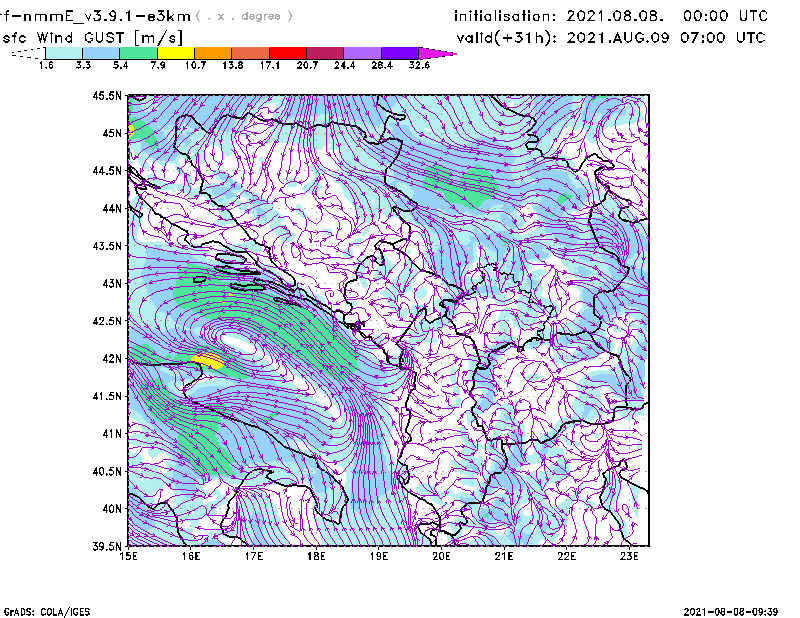Click the 17E longitude label

254,556
